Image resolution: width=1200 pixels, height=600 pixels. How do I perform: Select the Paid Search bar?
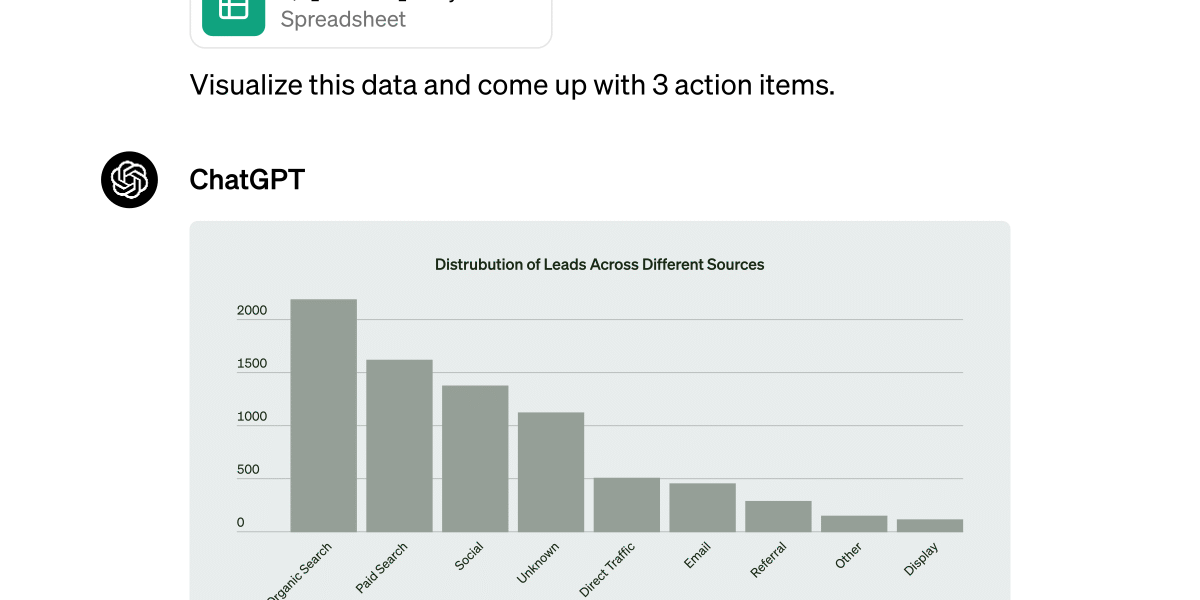399,446
